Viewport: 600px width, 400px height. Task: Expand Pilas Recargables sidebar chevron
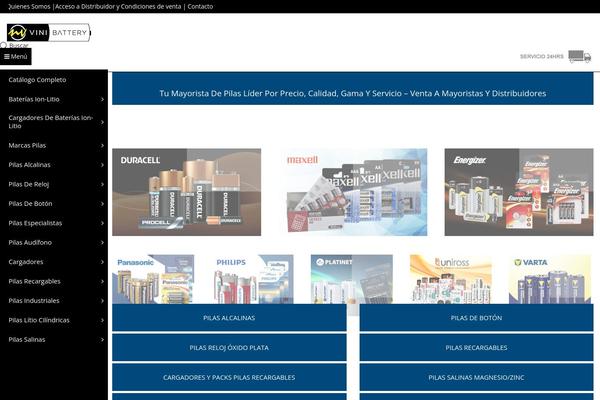[x=102, y=281]
